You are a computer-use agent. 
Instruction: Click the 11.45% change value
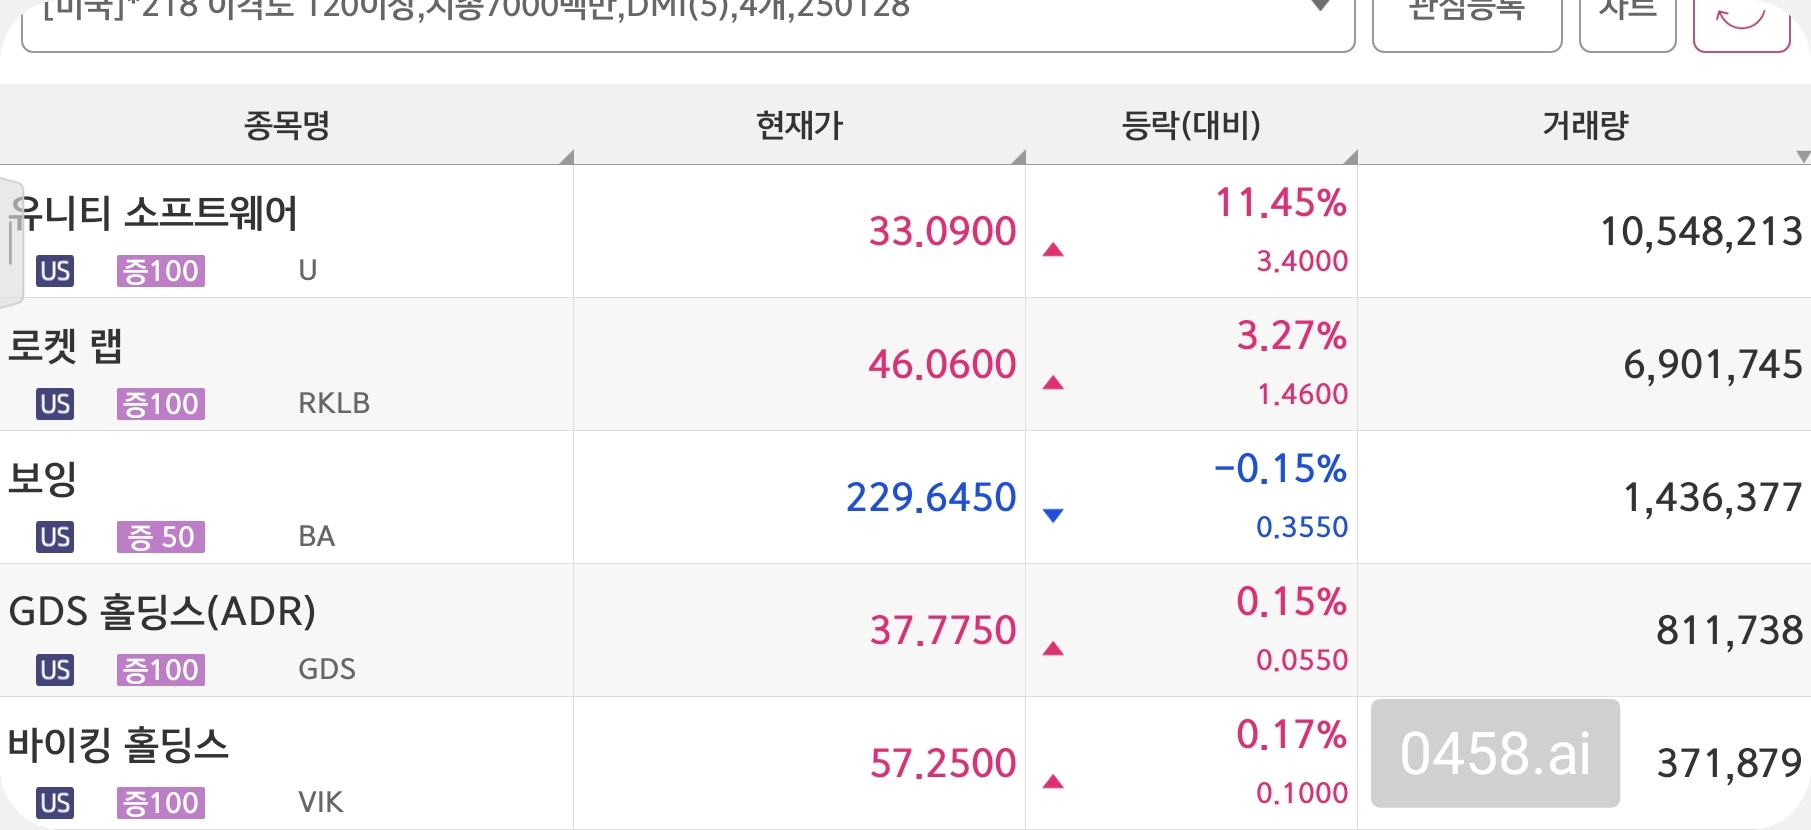click(1281, 203)
